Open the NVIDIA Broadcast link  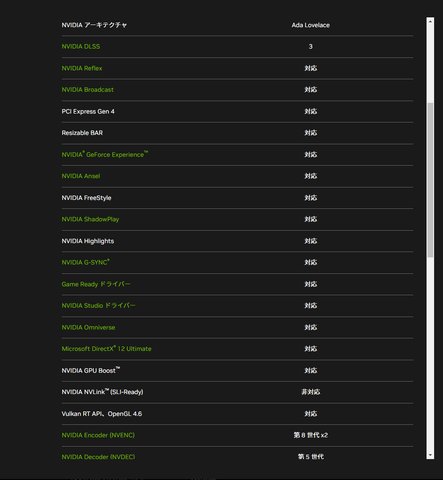point(88,90)
